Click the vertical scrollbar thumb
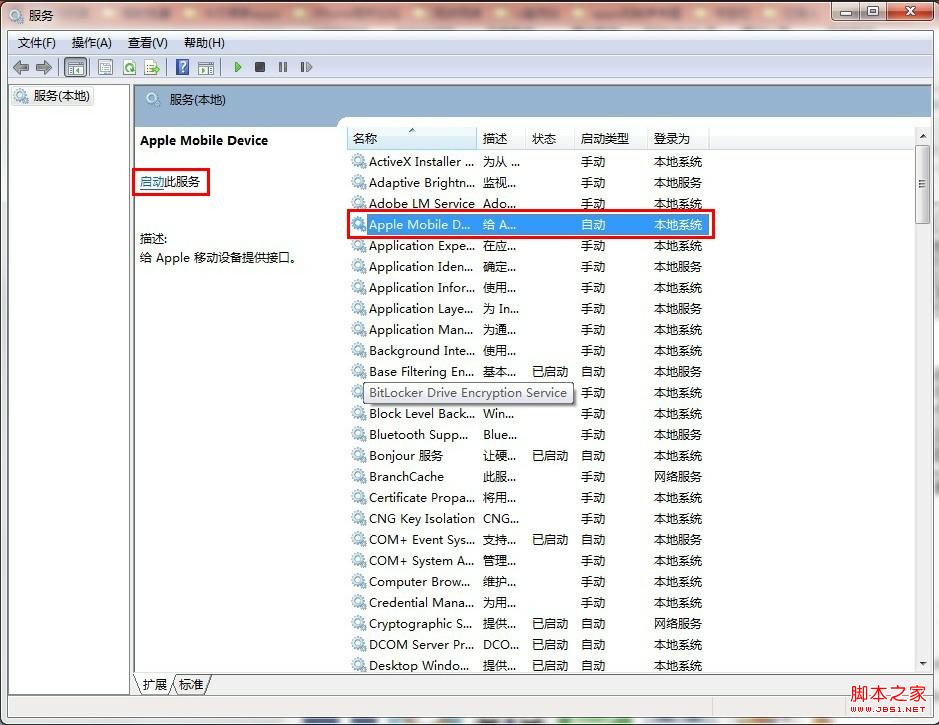The width and height of the screenshot is (939, 725). click(923, 184)
